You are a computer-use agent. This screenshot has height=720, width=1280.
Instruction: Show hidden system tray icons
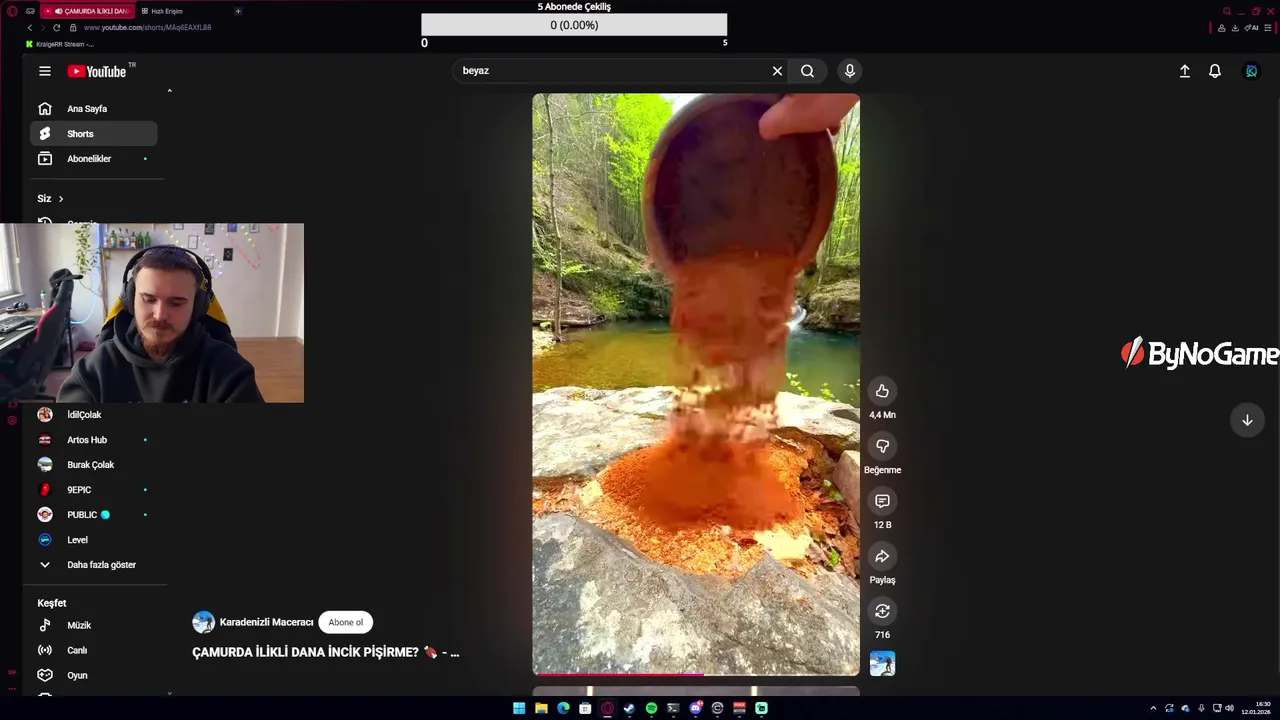pos(1153,708)
